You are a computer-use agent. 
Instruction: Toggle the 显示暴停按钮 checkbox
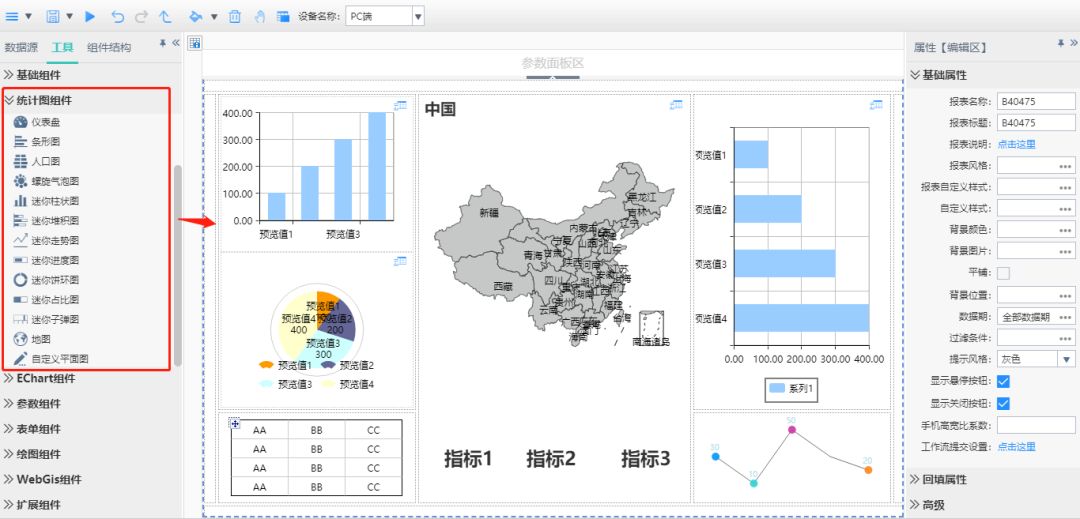(1003, 381)
